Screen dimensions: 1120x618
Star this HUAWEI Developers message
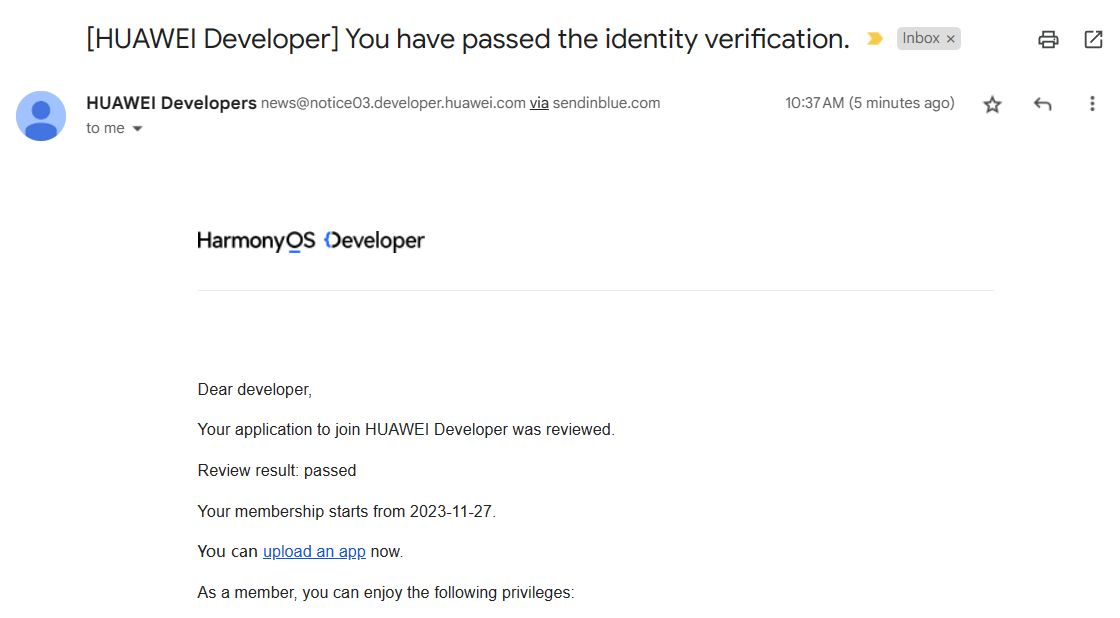tap(992, 105)
